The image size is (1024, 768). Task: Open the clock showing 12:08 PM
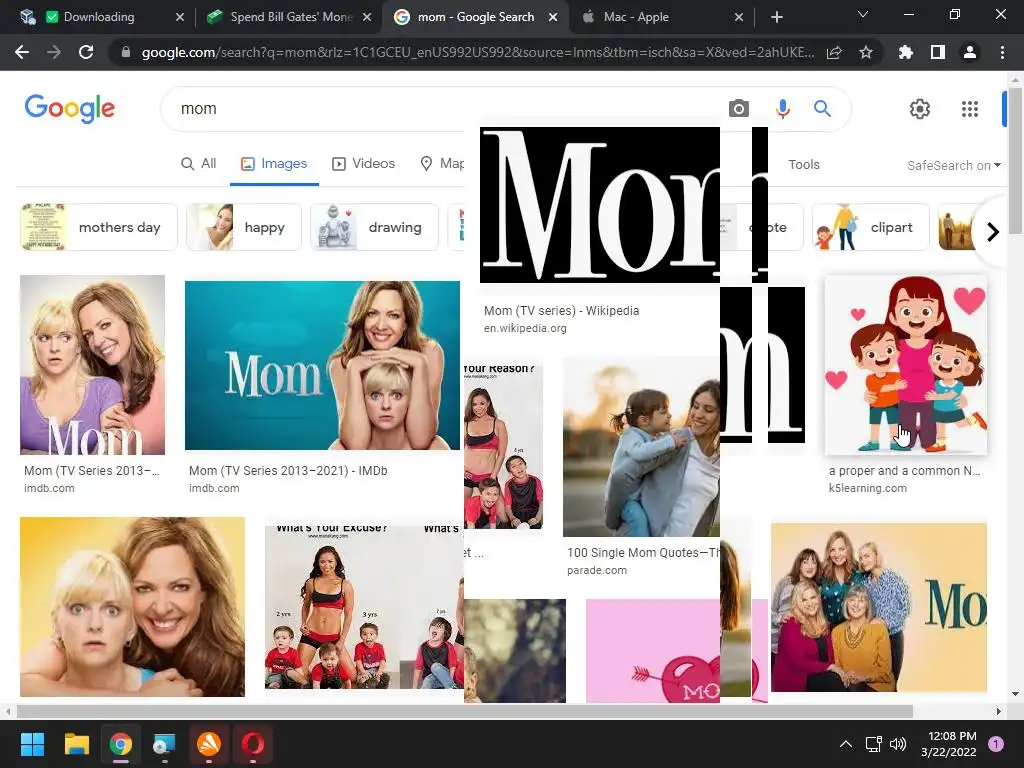949,744
